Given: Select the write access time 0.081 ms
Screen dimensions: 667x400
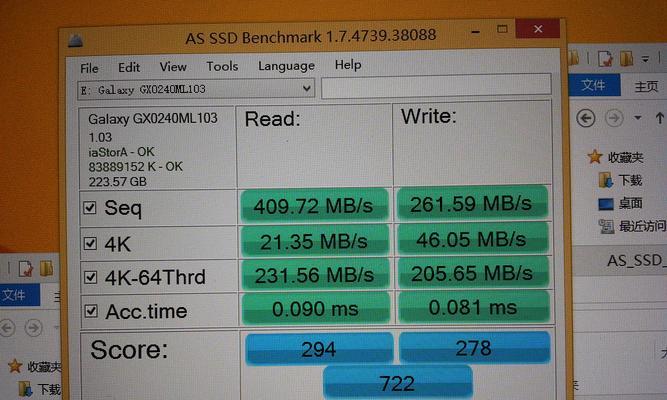Looking at the screenshot, I should click(473, 307).
